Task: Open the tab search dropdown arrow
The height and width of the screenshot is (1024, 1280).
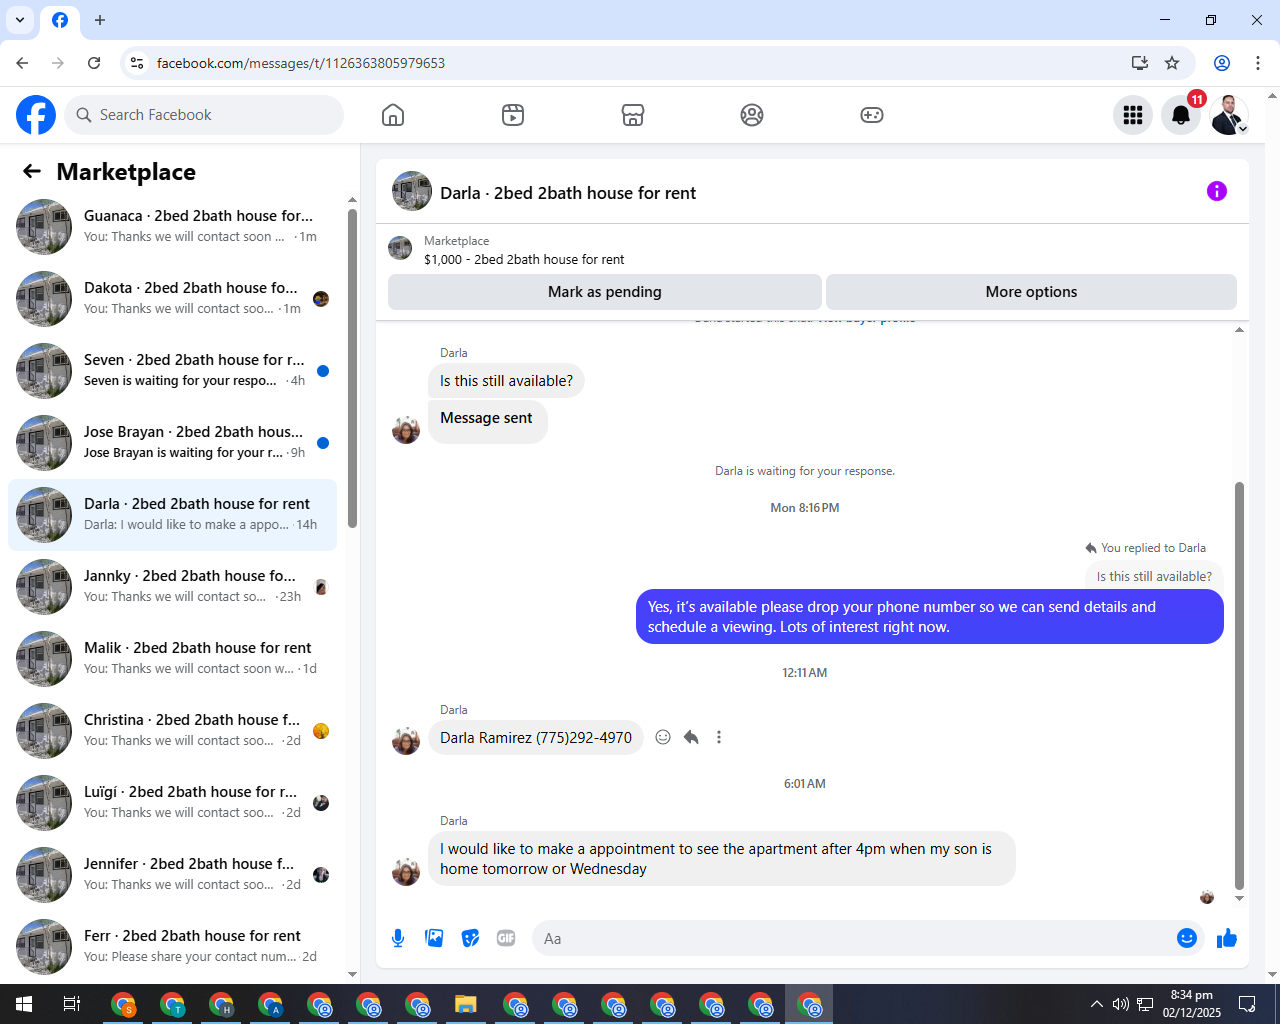Action: coord(20,20)
